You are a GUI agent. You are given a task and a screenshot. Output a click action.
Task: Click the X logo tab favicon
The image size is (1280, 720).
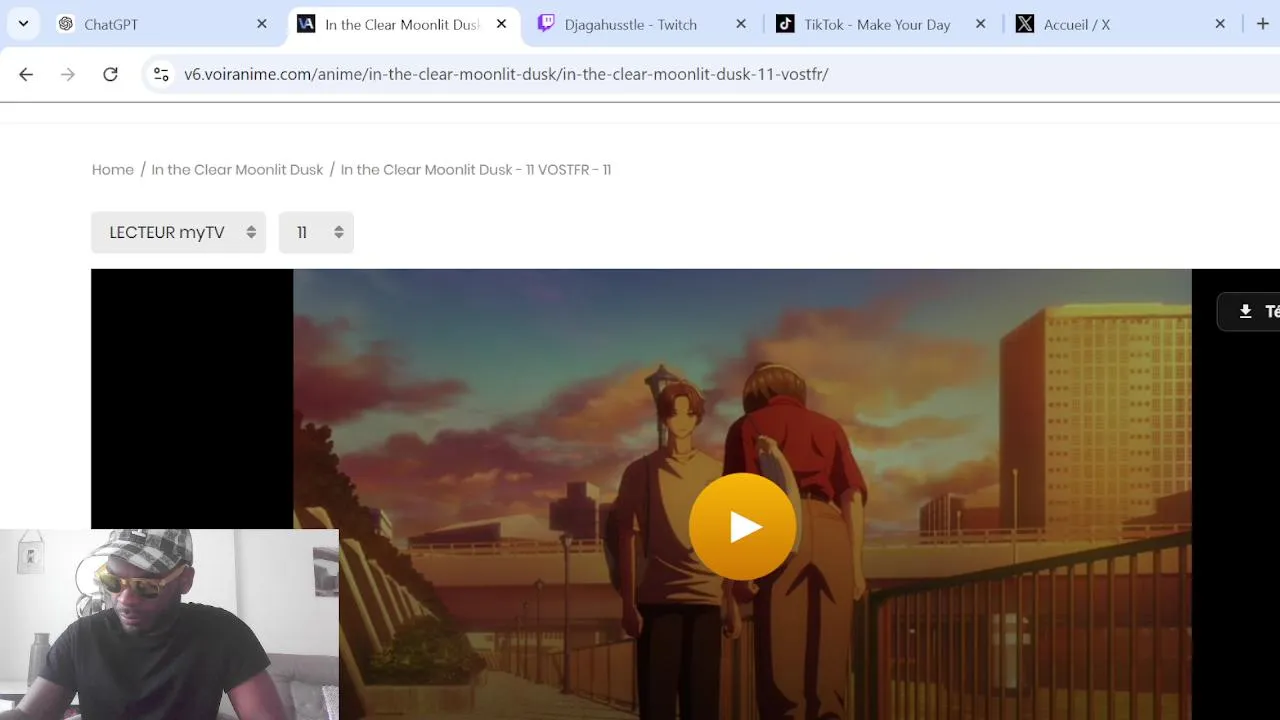click(x=1025, y=24)
